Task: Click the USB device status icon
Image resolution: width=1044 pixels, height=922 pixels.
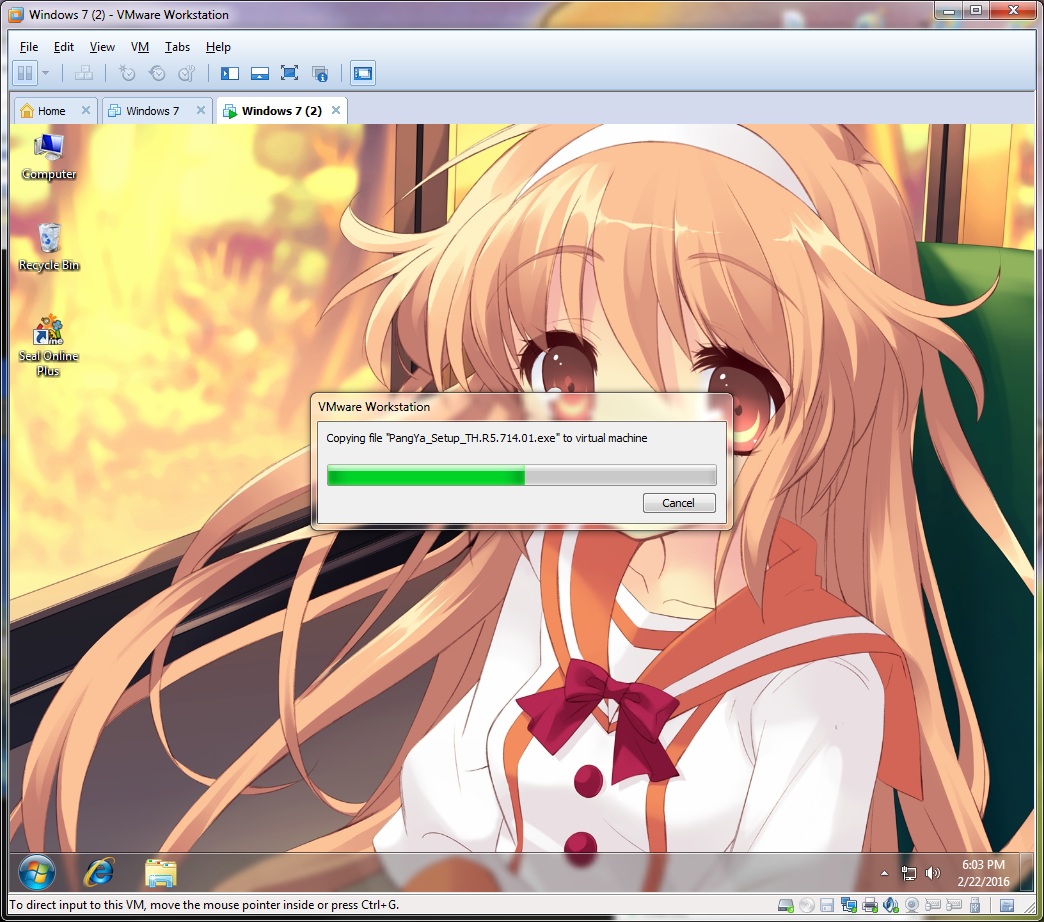Action: [975, 905]
